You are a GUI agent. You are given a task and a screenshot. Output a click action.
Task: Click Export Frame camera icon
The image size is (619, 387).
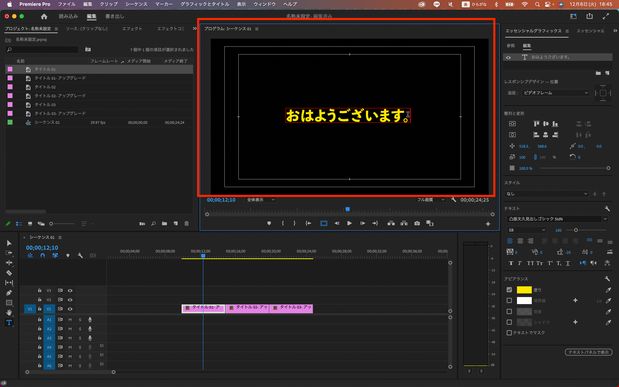(417, 224)
